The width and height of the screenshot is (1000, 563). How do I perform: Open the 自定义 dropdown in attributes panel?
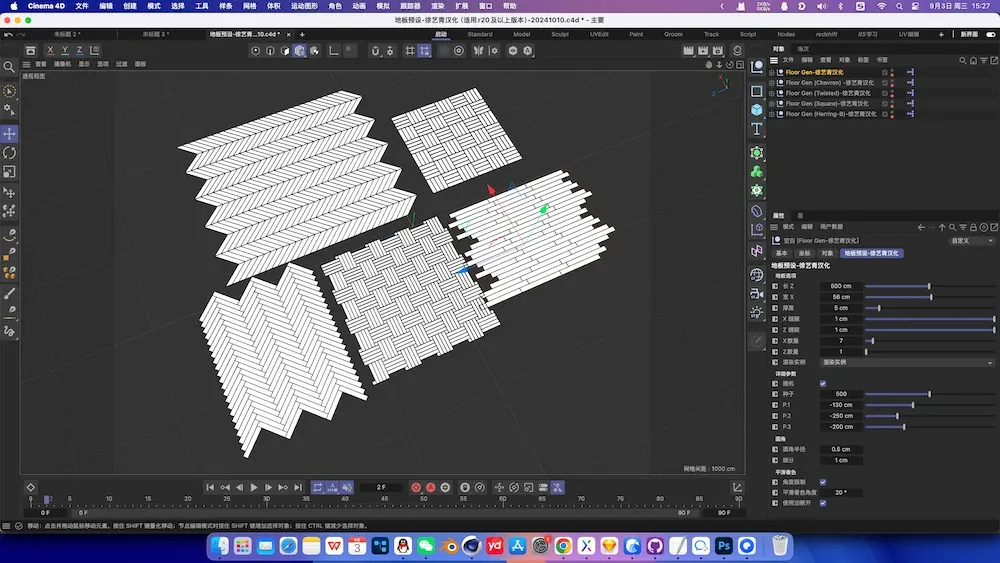point(971,241)
